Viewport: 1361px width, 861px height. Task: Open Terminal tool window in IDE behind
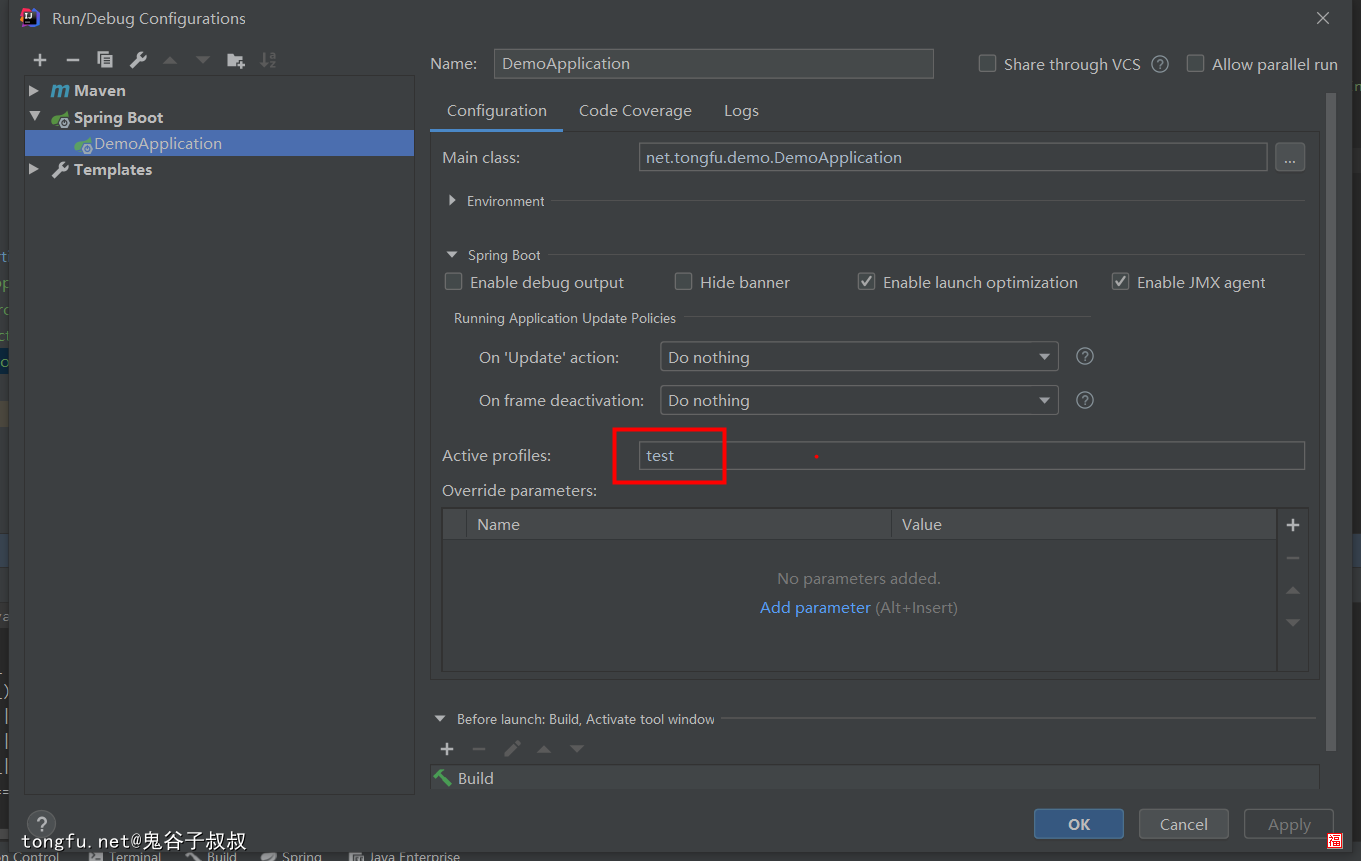[x=125, y=856]
